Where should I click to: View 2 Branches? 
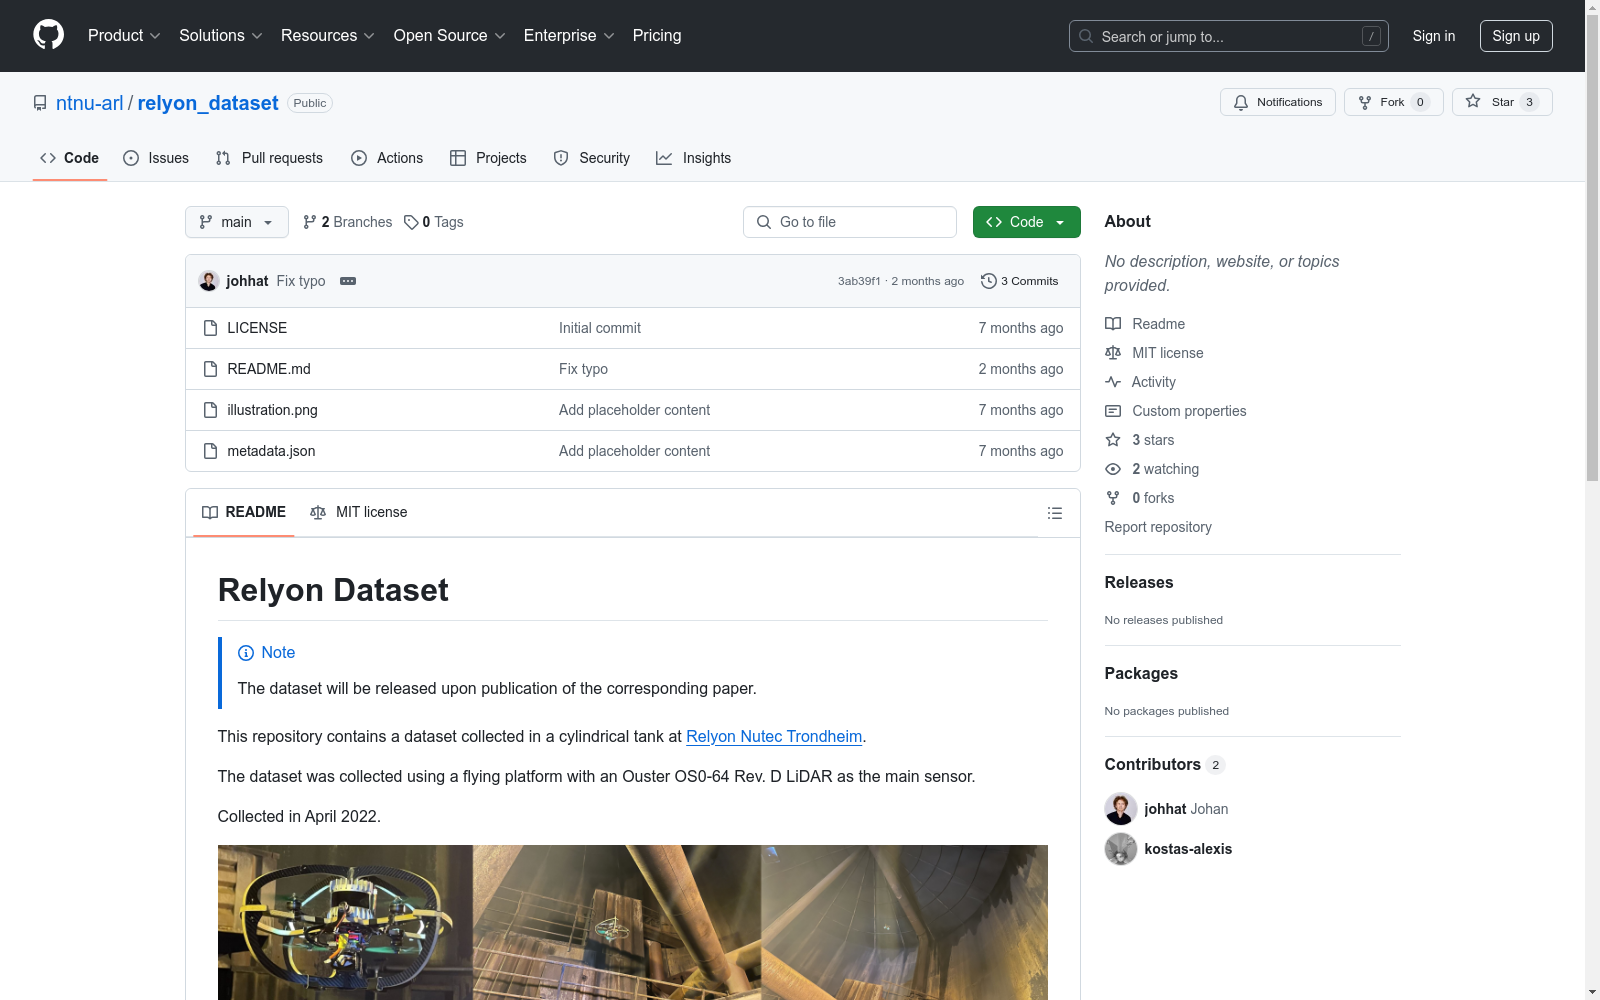tap(348, 222)
